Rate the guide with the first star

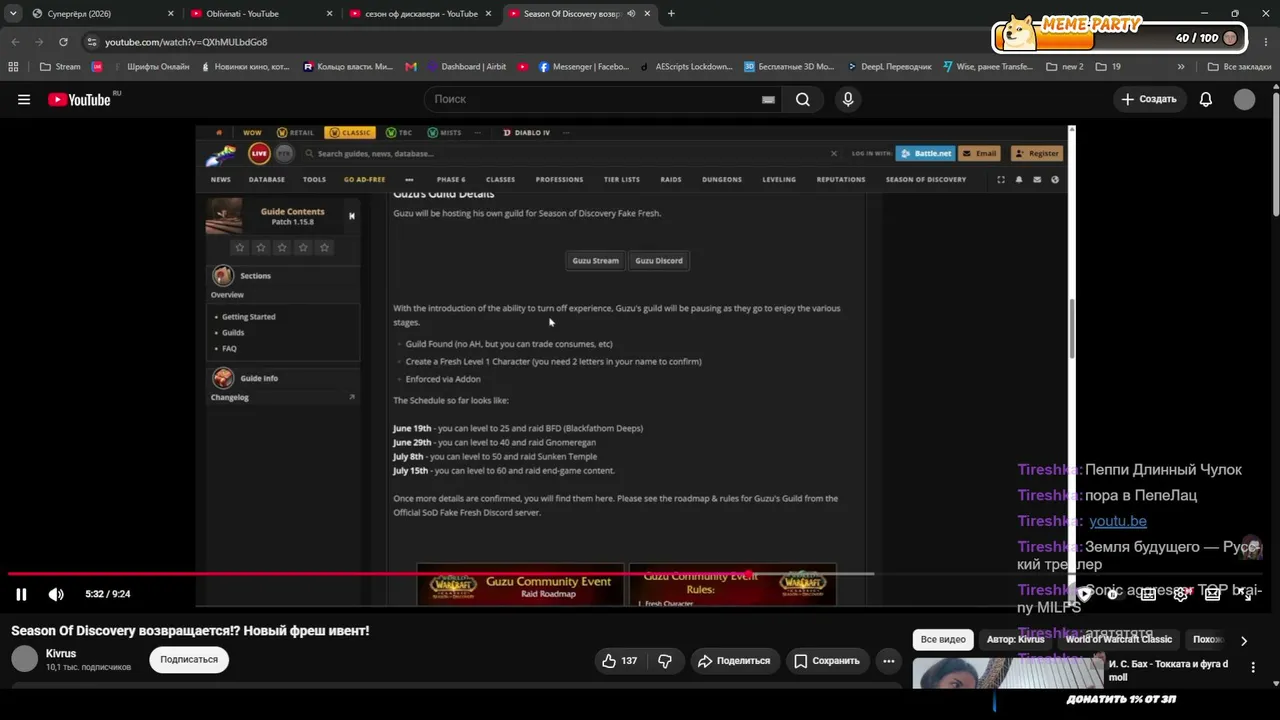pyautogui.click(x=239, y=247)
